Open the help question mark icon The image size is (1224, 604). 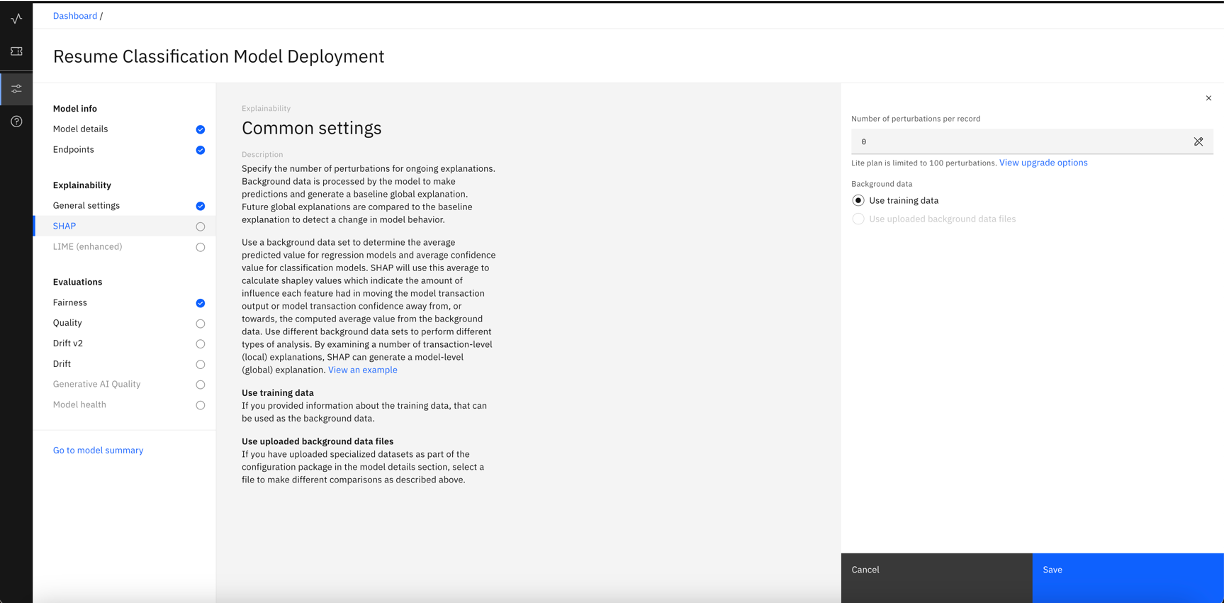pyautogui.click(x=16, y=121)
